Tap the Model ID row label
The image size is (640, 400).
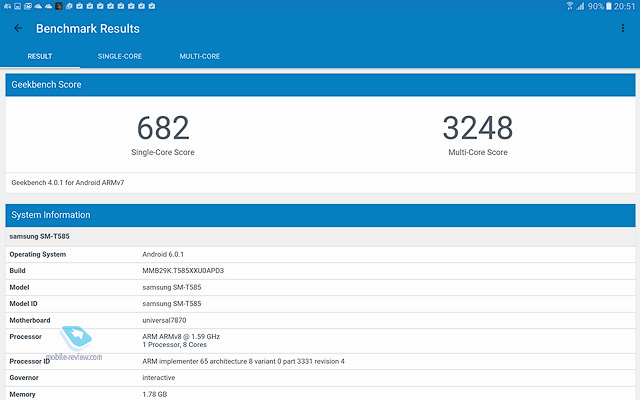(x=23, y=304)
